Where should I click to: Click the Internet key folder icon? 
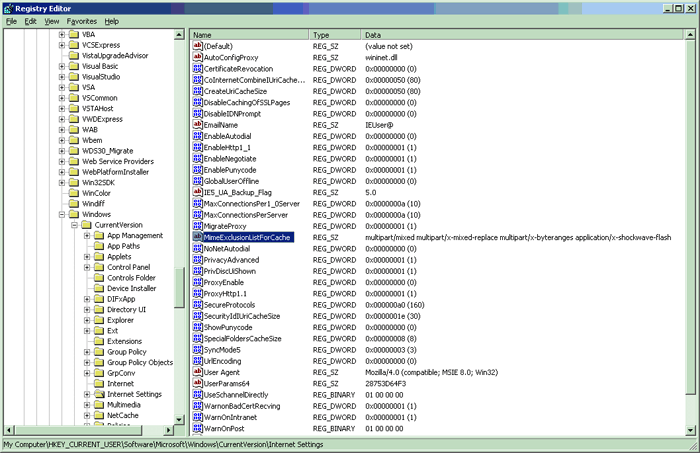pos(99,383)
